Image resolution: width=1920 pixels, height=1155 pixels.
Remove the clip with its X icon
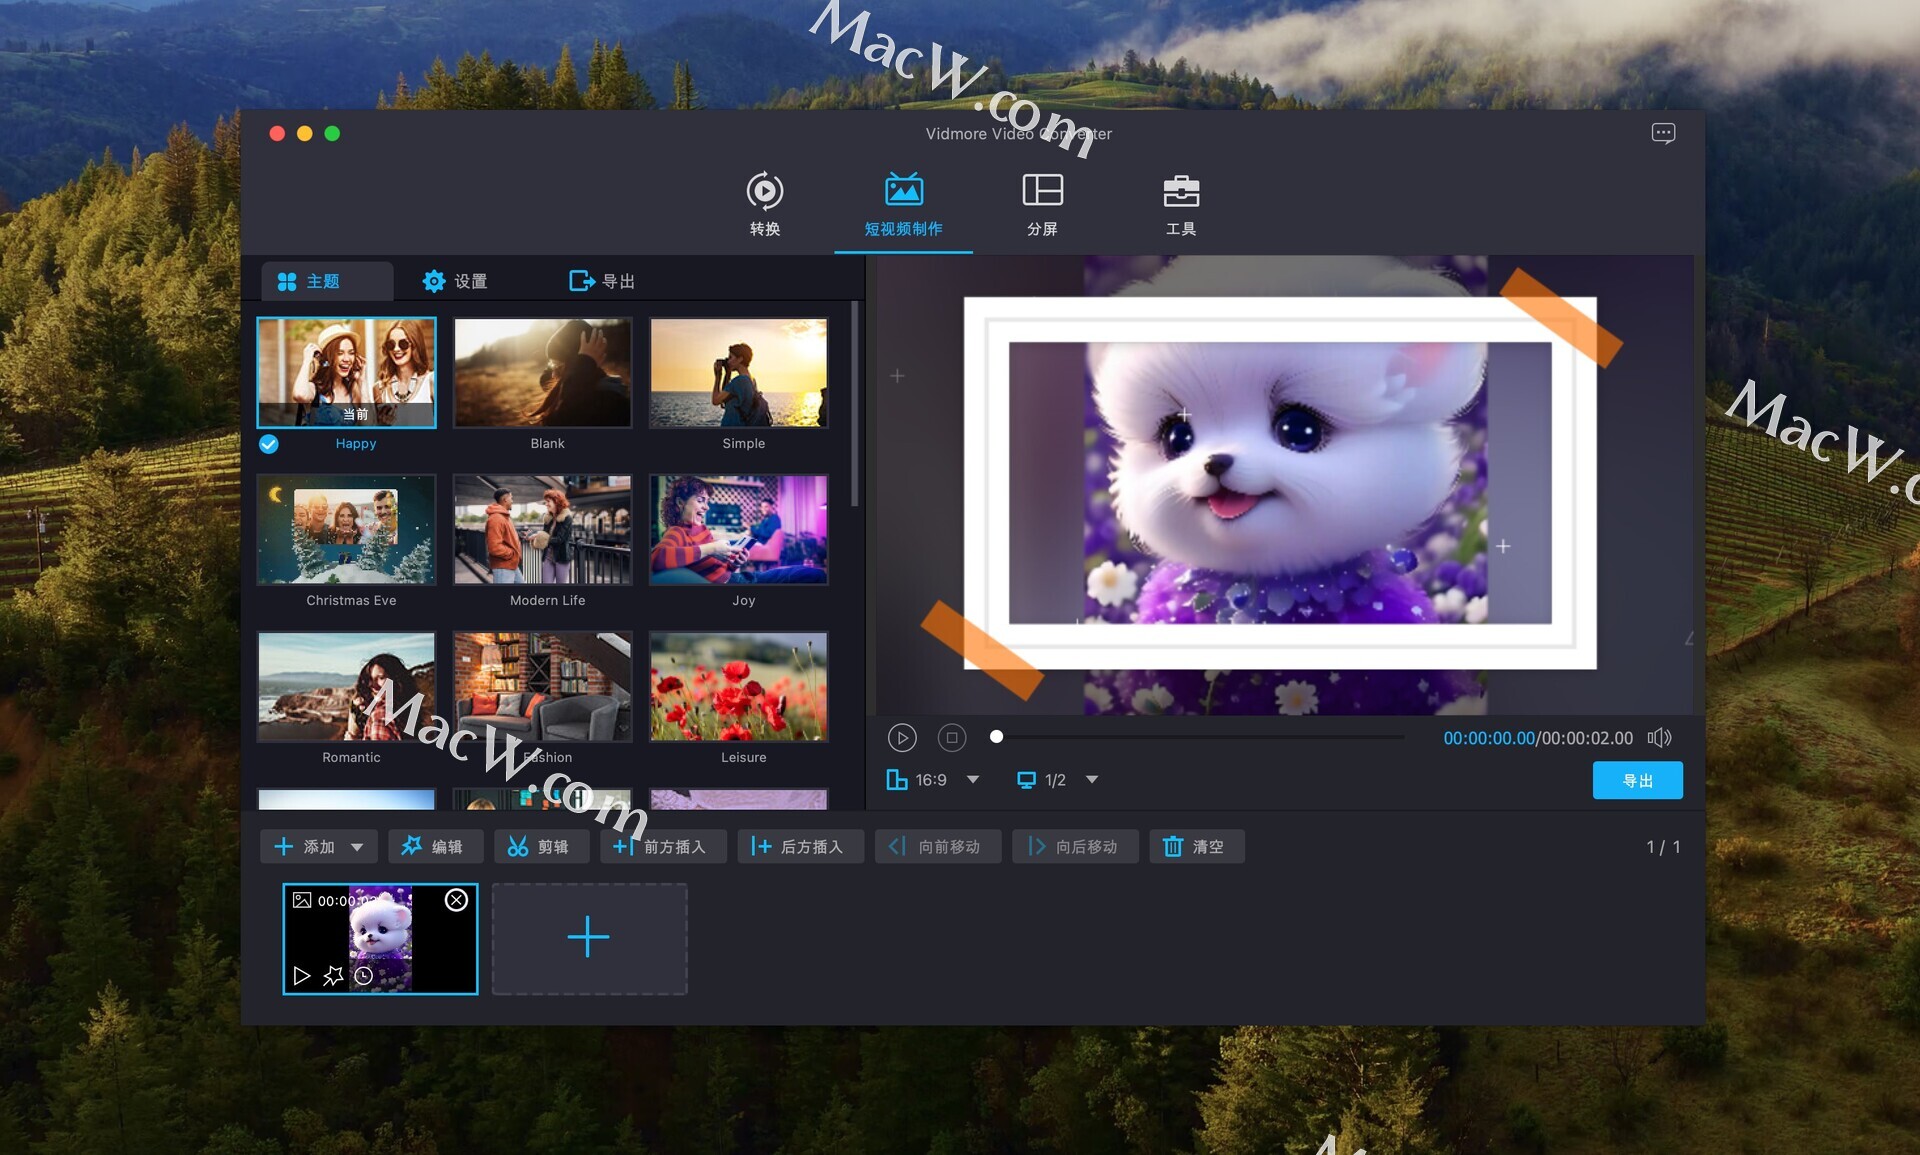click(456, 900)
